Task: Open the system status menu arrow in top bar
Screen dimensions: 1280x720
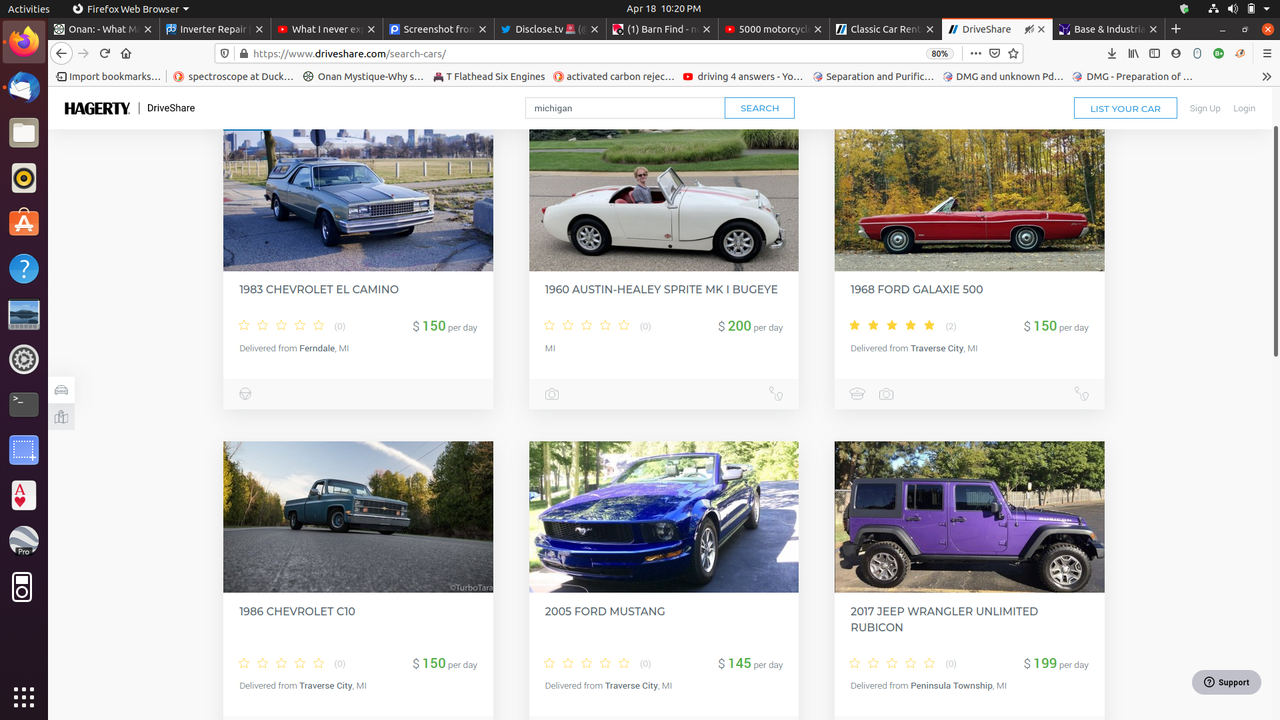Action: (1268, 8)
